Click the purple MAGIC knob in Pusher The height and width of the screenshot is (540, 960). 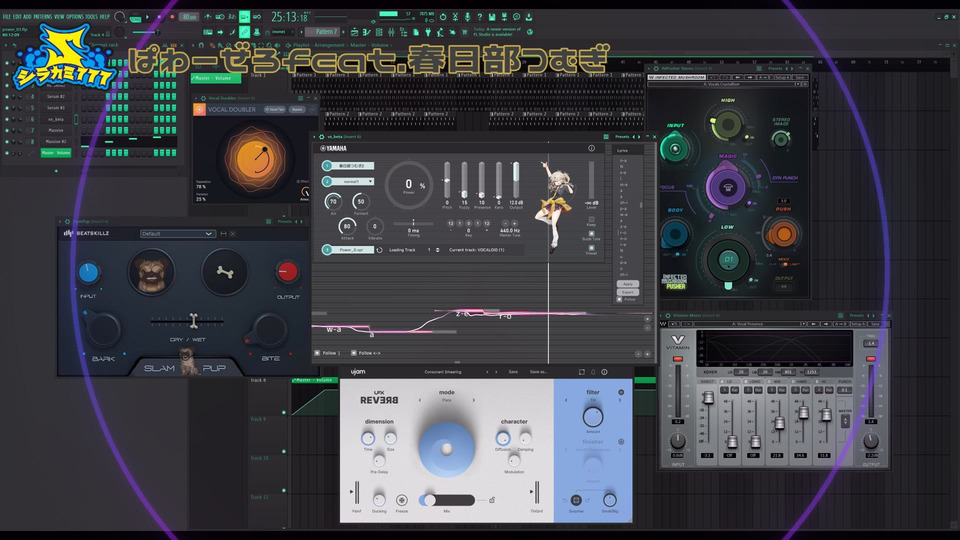[x=727, y=187]
